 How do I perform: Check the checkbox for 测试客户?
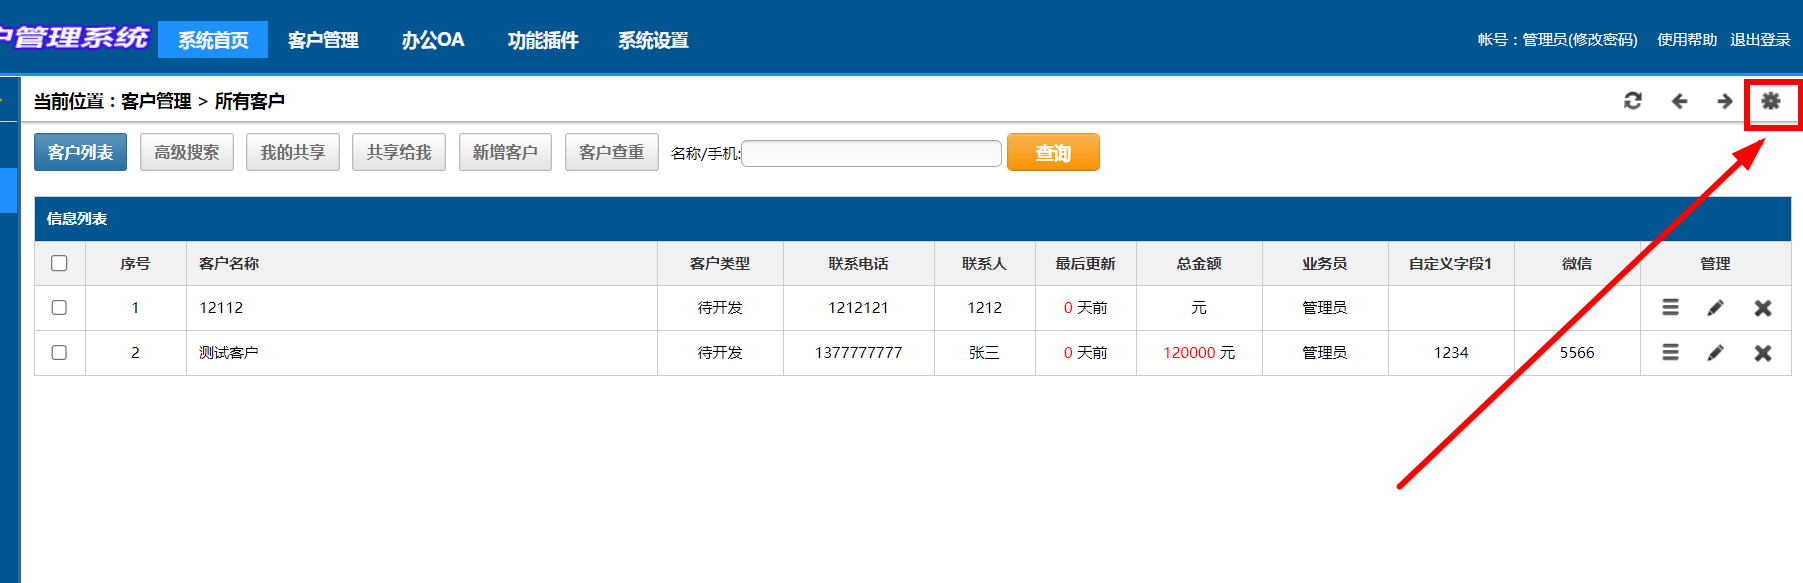pyautogui.click(x=59, y=353)
